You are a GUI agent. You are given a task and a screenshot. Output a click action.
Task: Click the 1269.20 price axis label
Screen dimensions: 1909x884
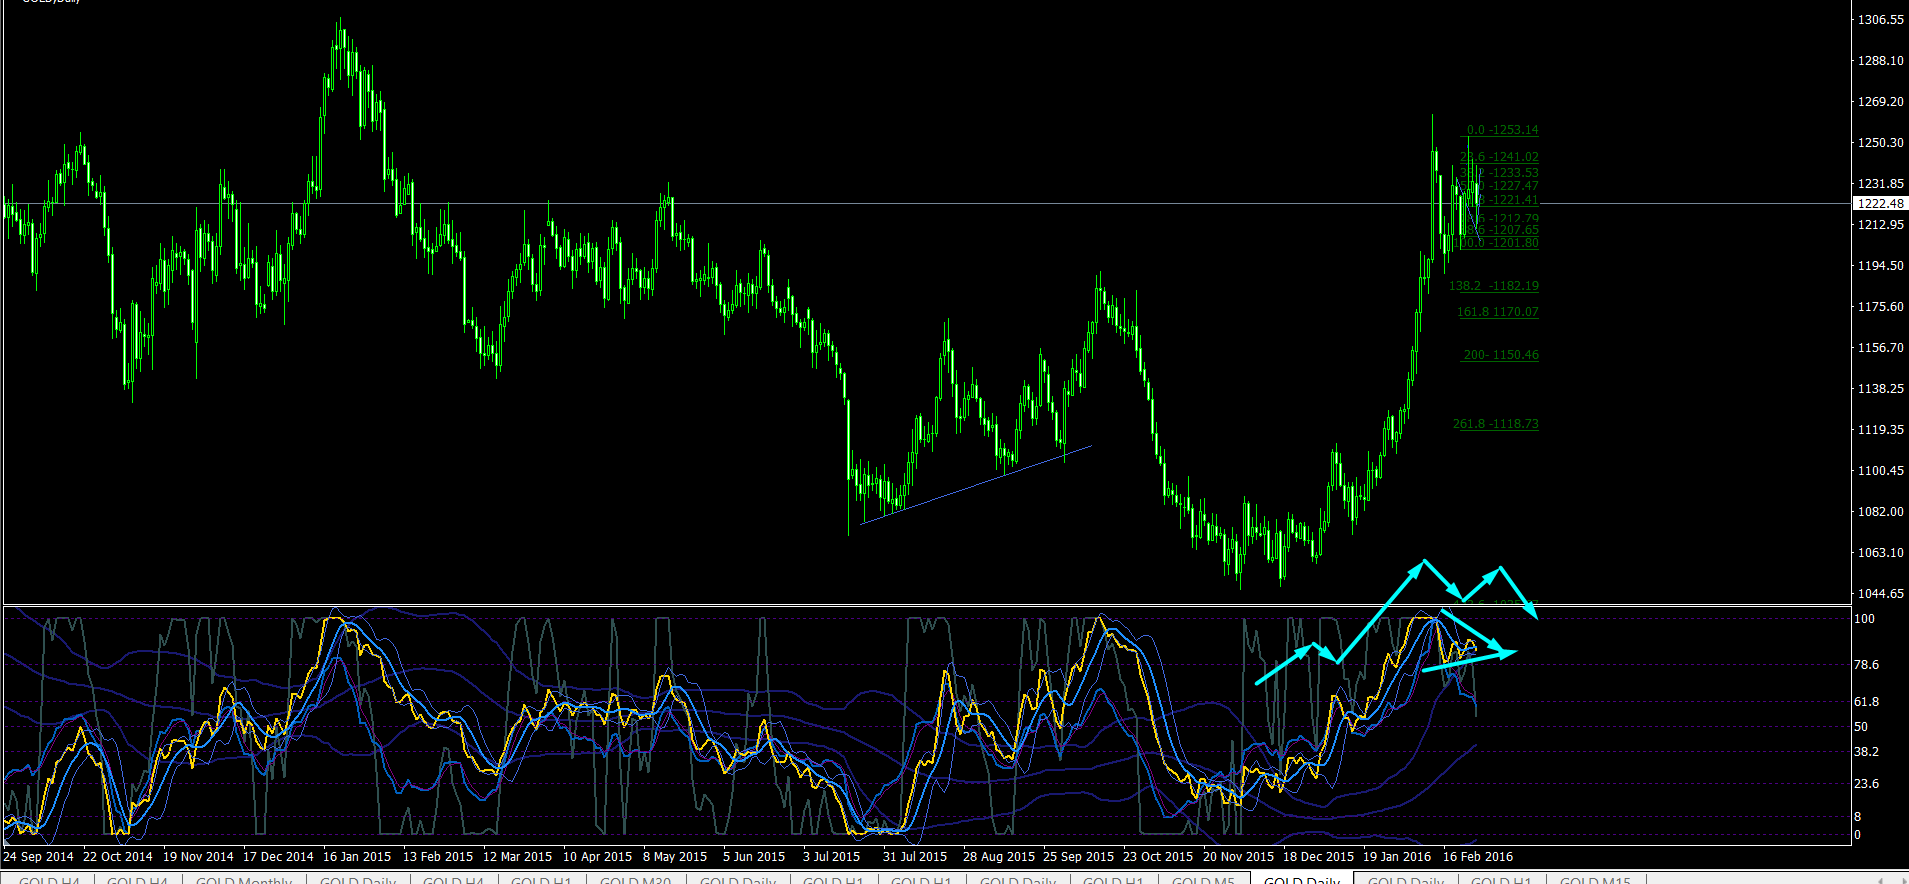click(1880, 102)
